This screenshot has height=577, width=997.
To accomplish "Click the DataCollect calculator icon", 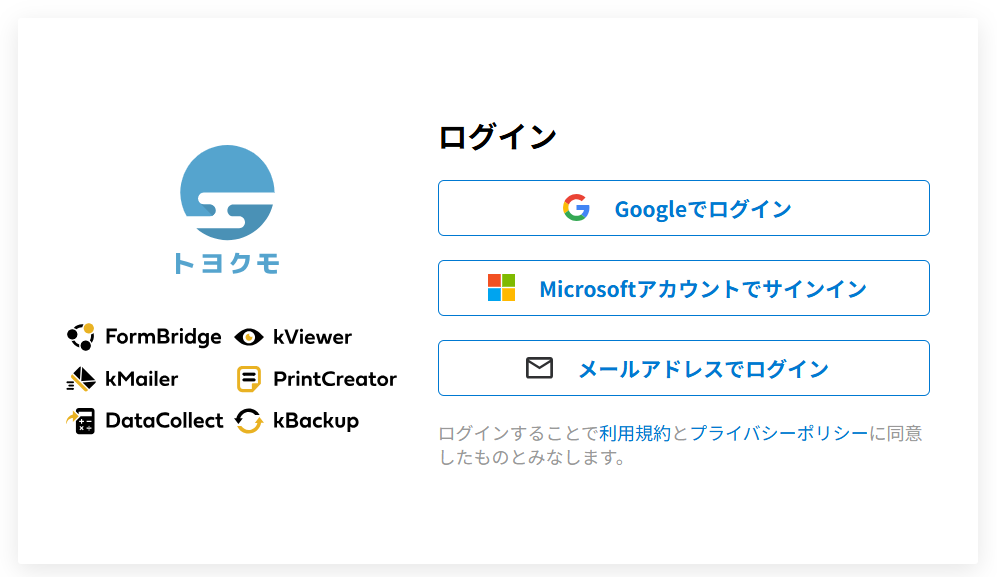I will (81, 421).
